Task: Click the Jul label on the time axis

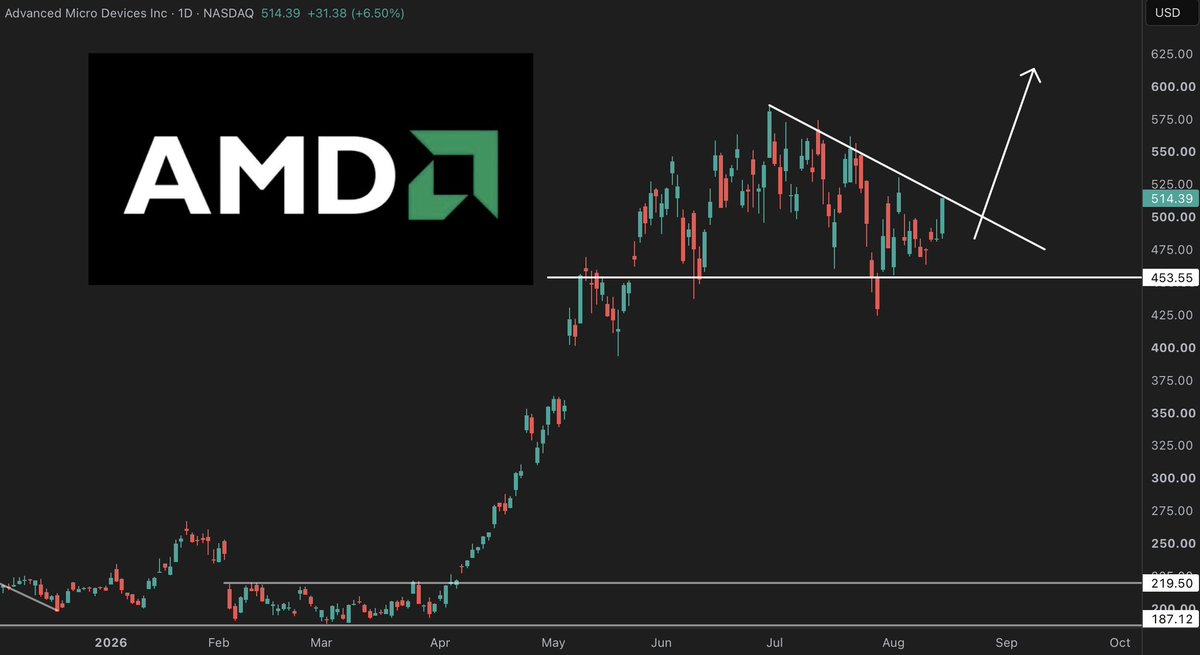Action: [x=774, y=643]
